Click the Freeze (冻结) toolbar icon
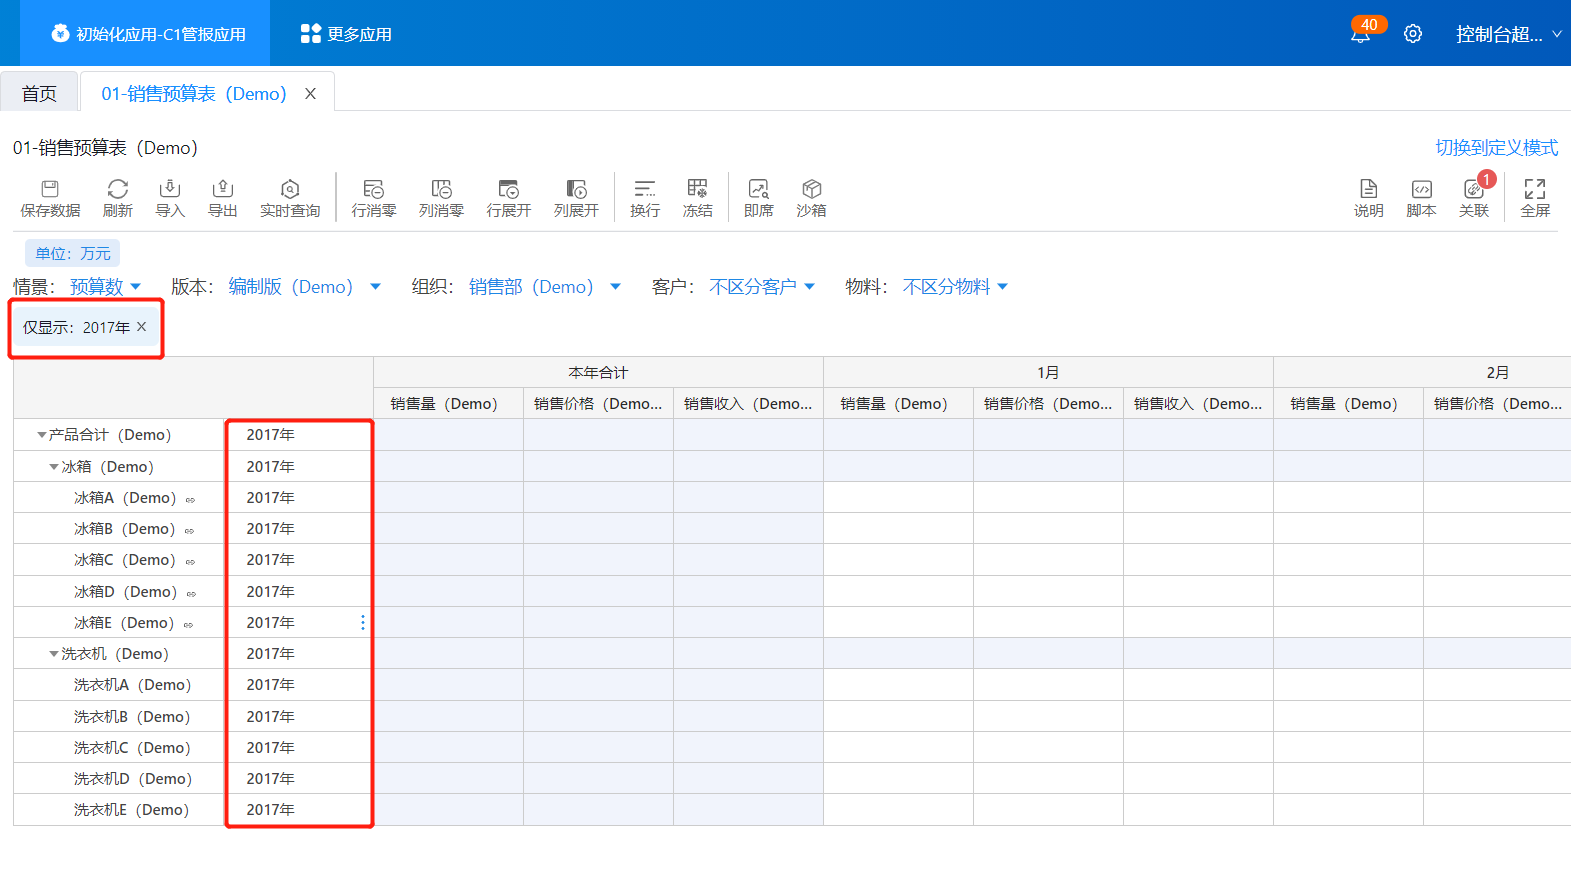 [697, 197]
